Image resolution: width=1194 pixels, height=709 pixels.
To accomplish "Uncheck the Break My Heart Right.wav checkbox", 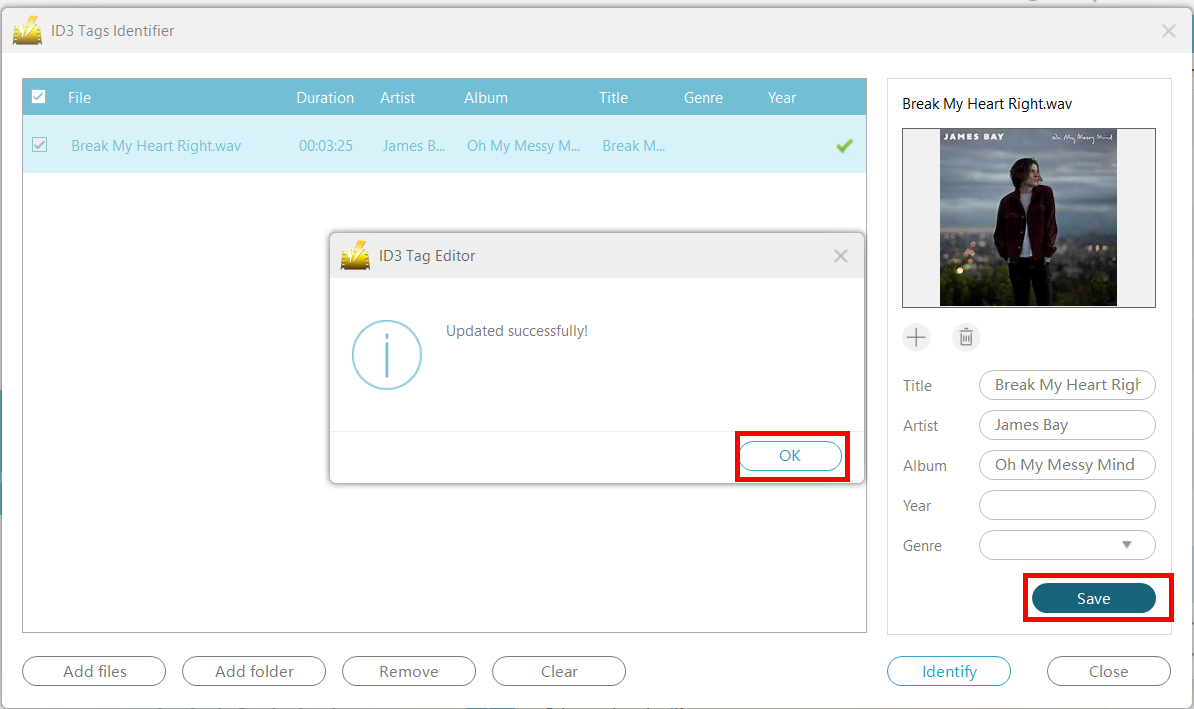I will click(x=40, y=145).
